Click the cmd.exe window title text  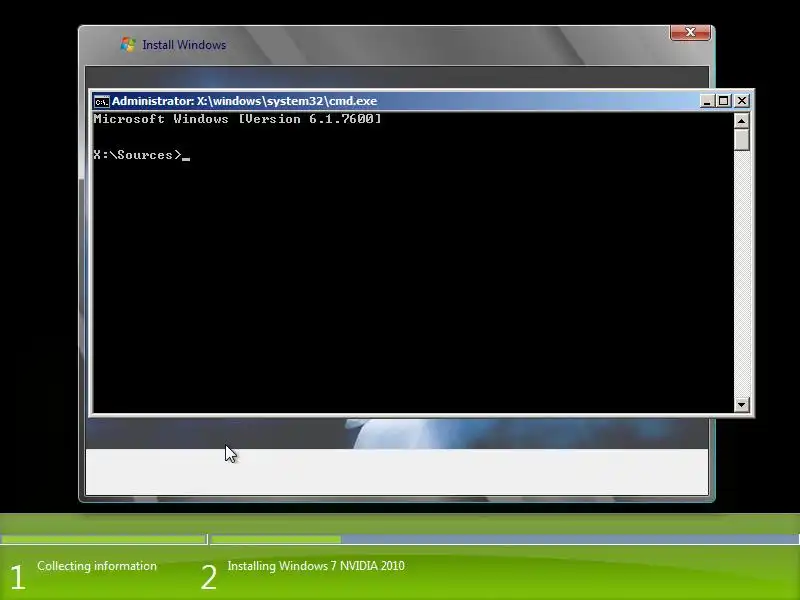pyautogui.click(x=244, y=101)
